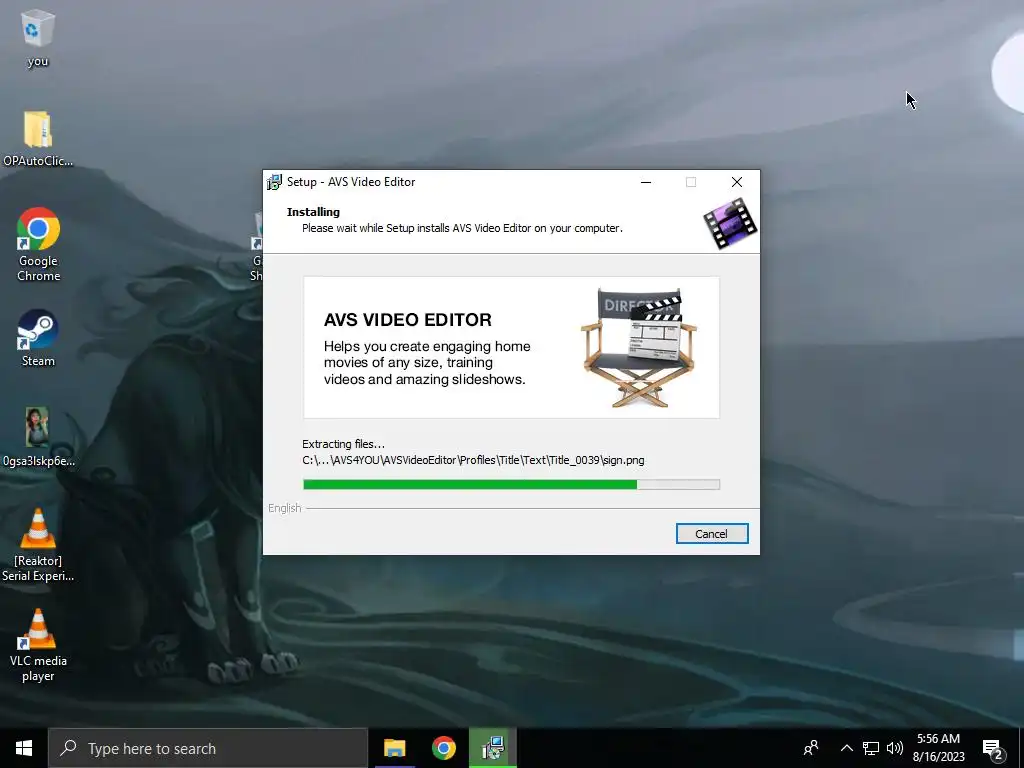Viewport: 1024px width, 768px height.
Task: Click the Recycle Bin icon labeled you
Action: coord(38,38)
